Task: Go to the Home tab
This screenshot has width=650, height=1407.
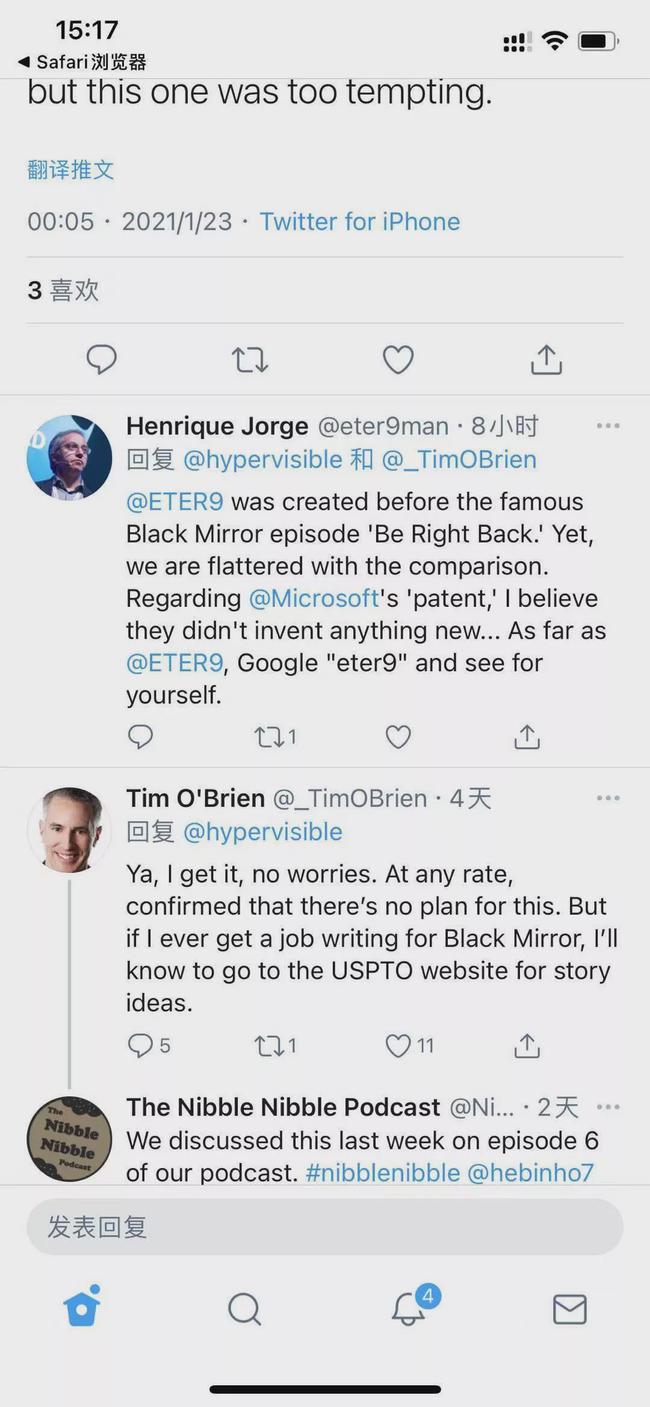Action: pos(82,1307)
